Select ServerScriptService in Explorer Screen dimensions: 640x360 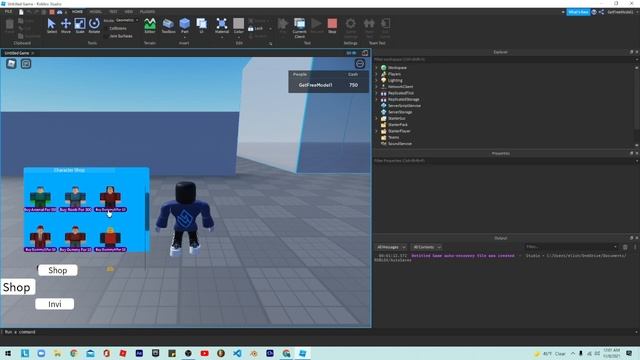pyautogui.click(x=404, y=106)
